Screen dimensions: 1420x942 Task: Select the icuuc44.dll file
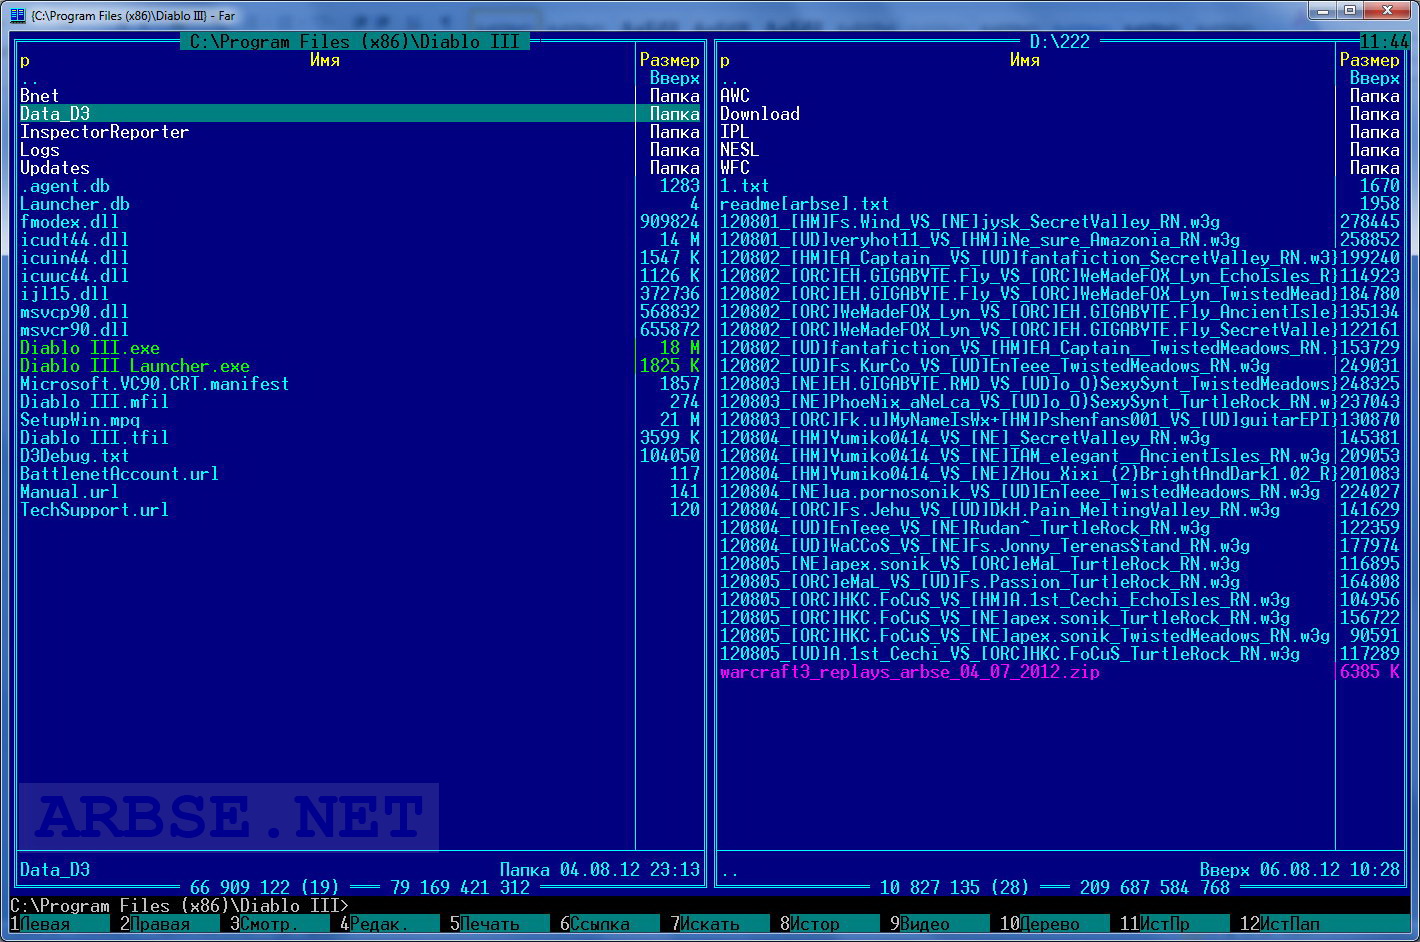pos(75,276)
